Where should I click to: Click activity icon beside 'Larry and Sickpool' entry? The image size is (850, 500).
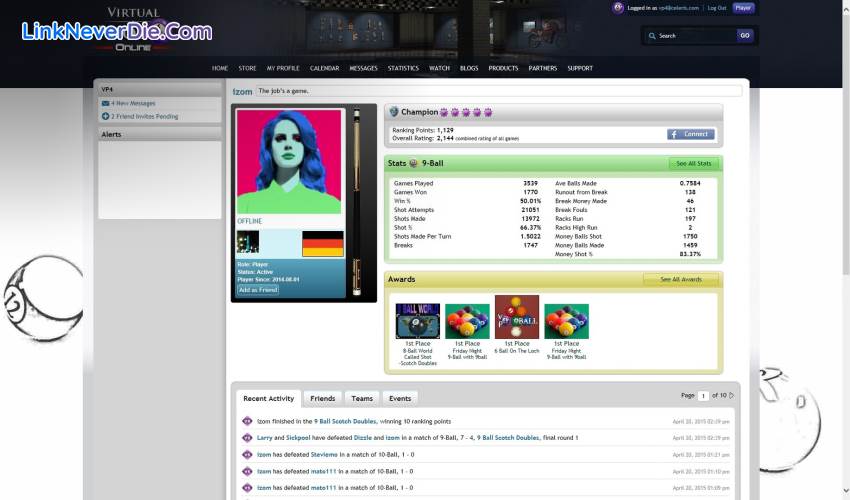click(x=247, y=438)
